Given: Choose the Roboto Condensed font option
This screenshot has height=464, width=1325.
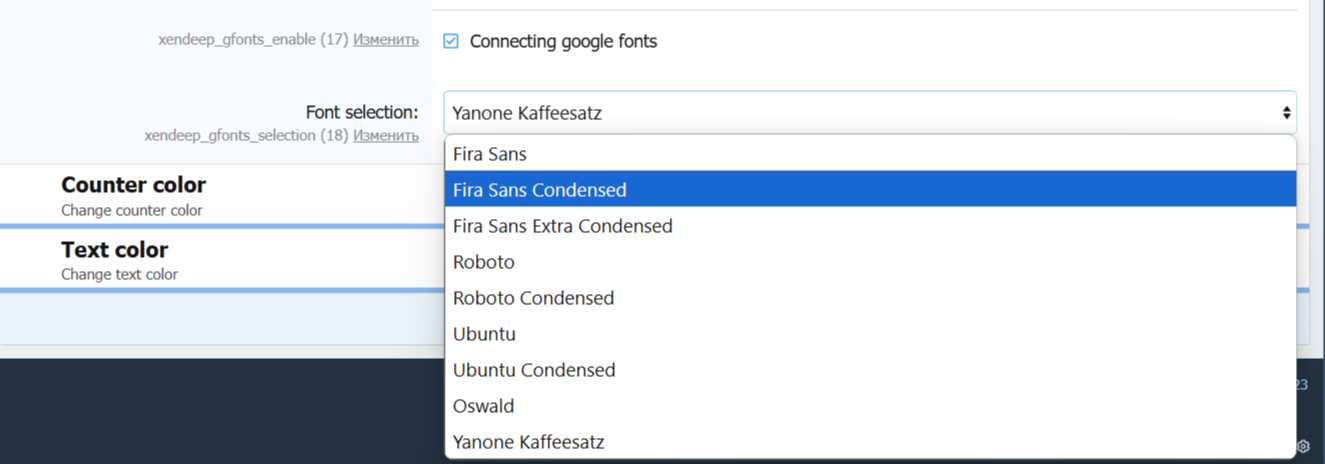Looking at the screenshot, I should 534,298.
